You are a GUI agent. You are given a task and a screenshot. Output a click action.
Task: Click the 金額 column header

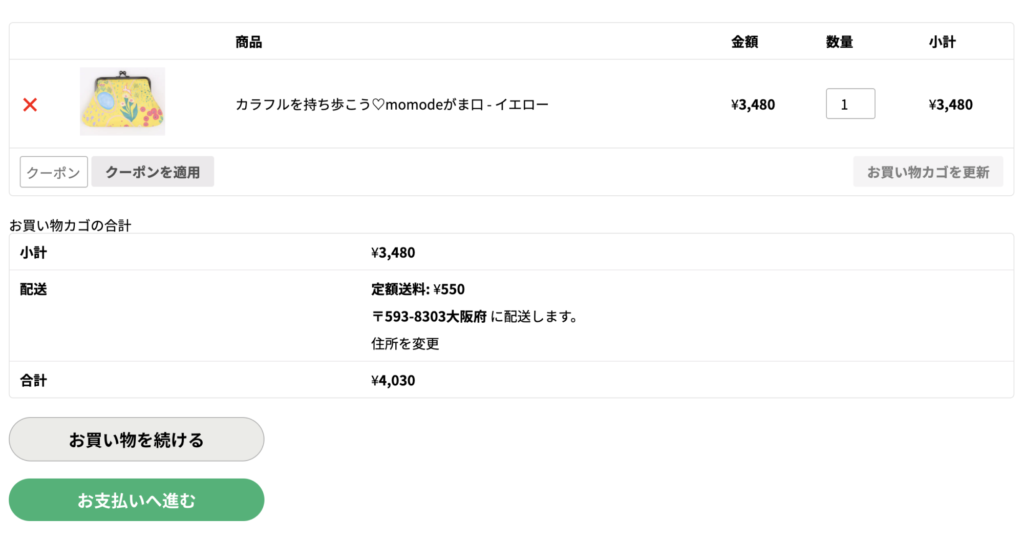(x=745, y=42)
